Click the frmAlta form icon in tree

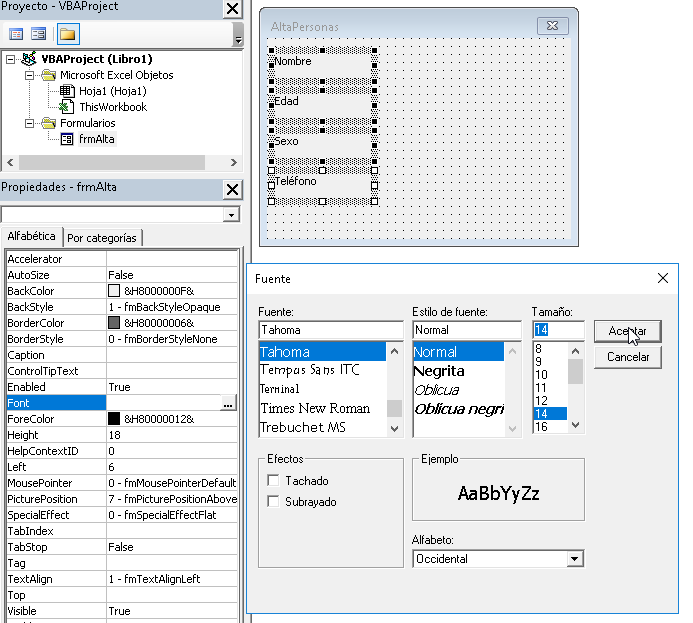pyautogui.click(x=67, y=139)
